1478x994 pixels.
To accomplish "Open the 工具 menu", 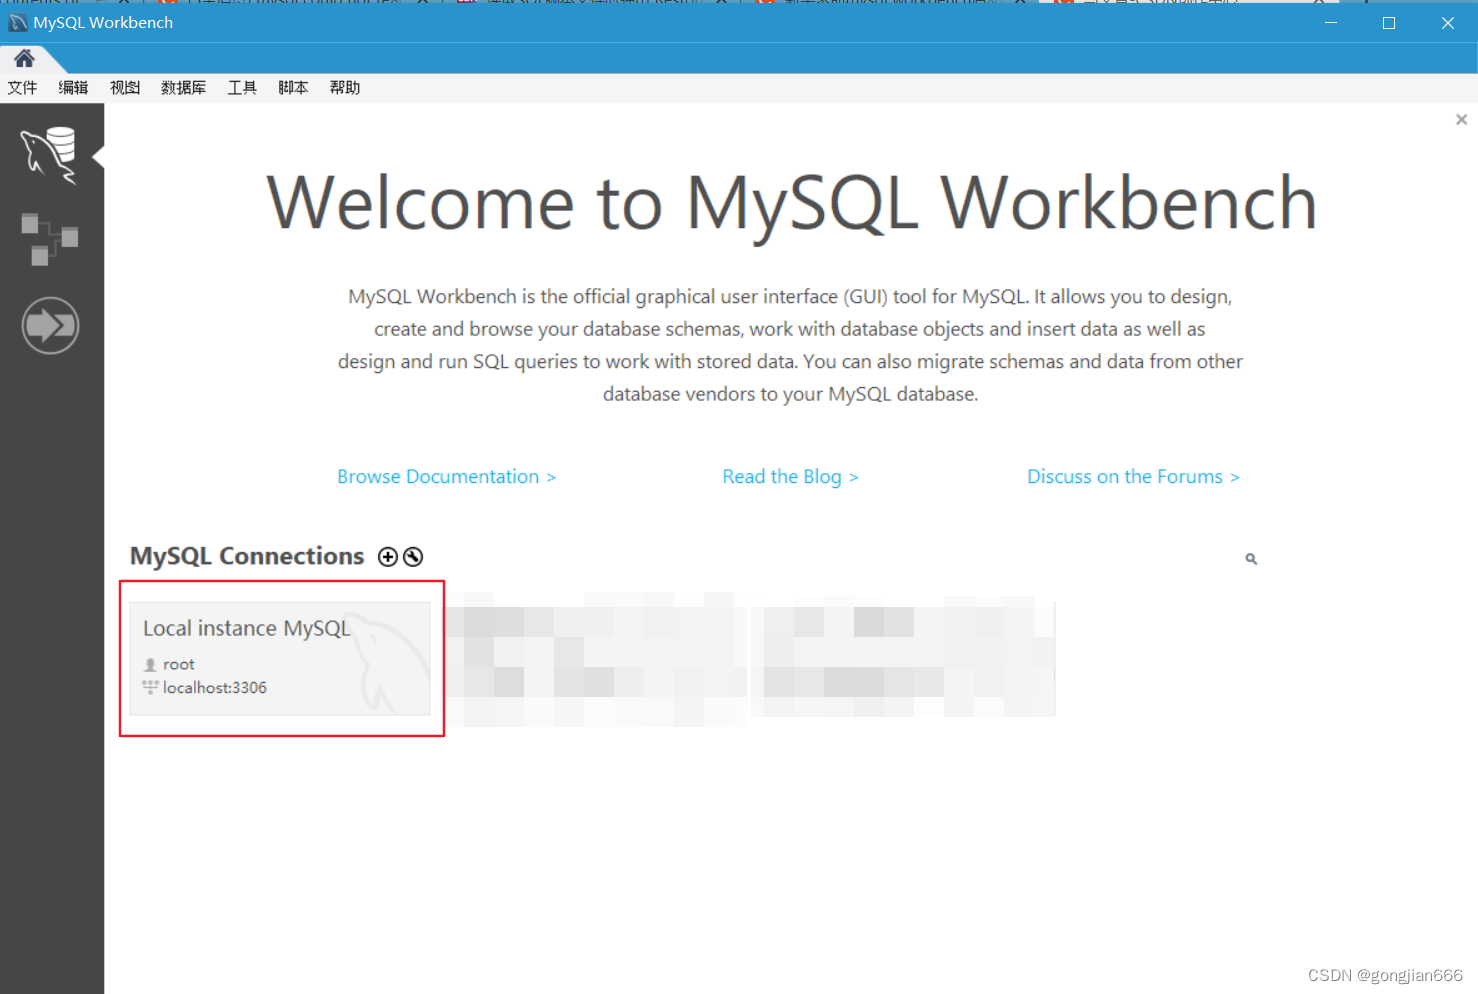I will point(242,88).
